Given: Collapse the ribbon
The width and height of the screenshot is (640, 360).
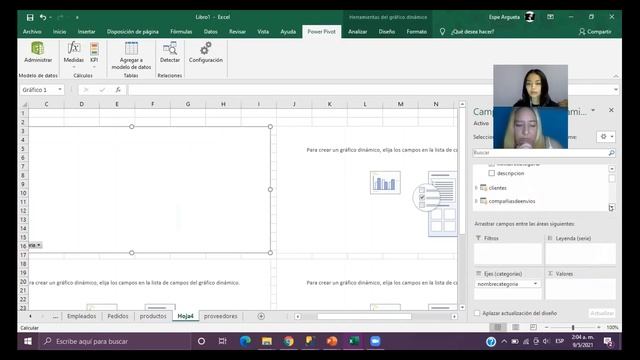Looking at the screenshot, I should (616, 76).
